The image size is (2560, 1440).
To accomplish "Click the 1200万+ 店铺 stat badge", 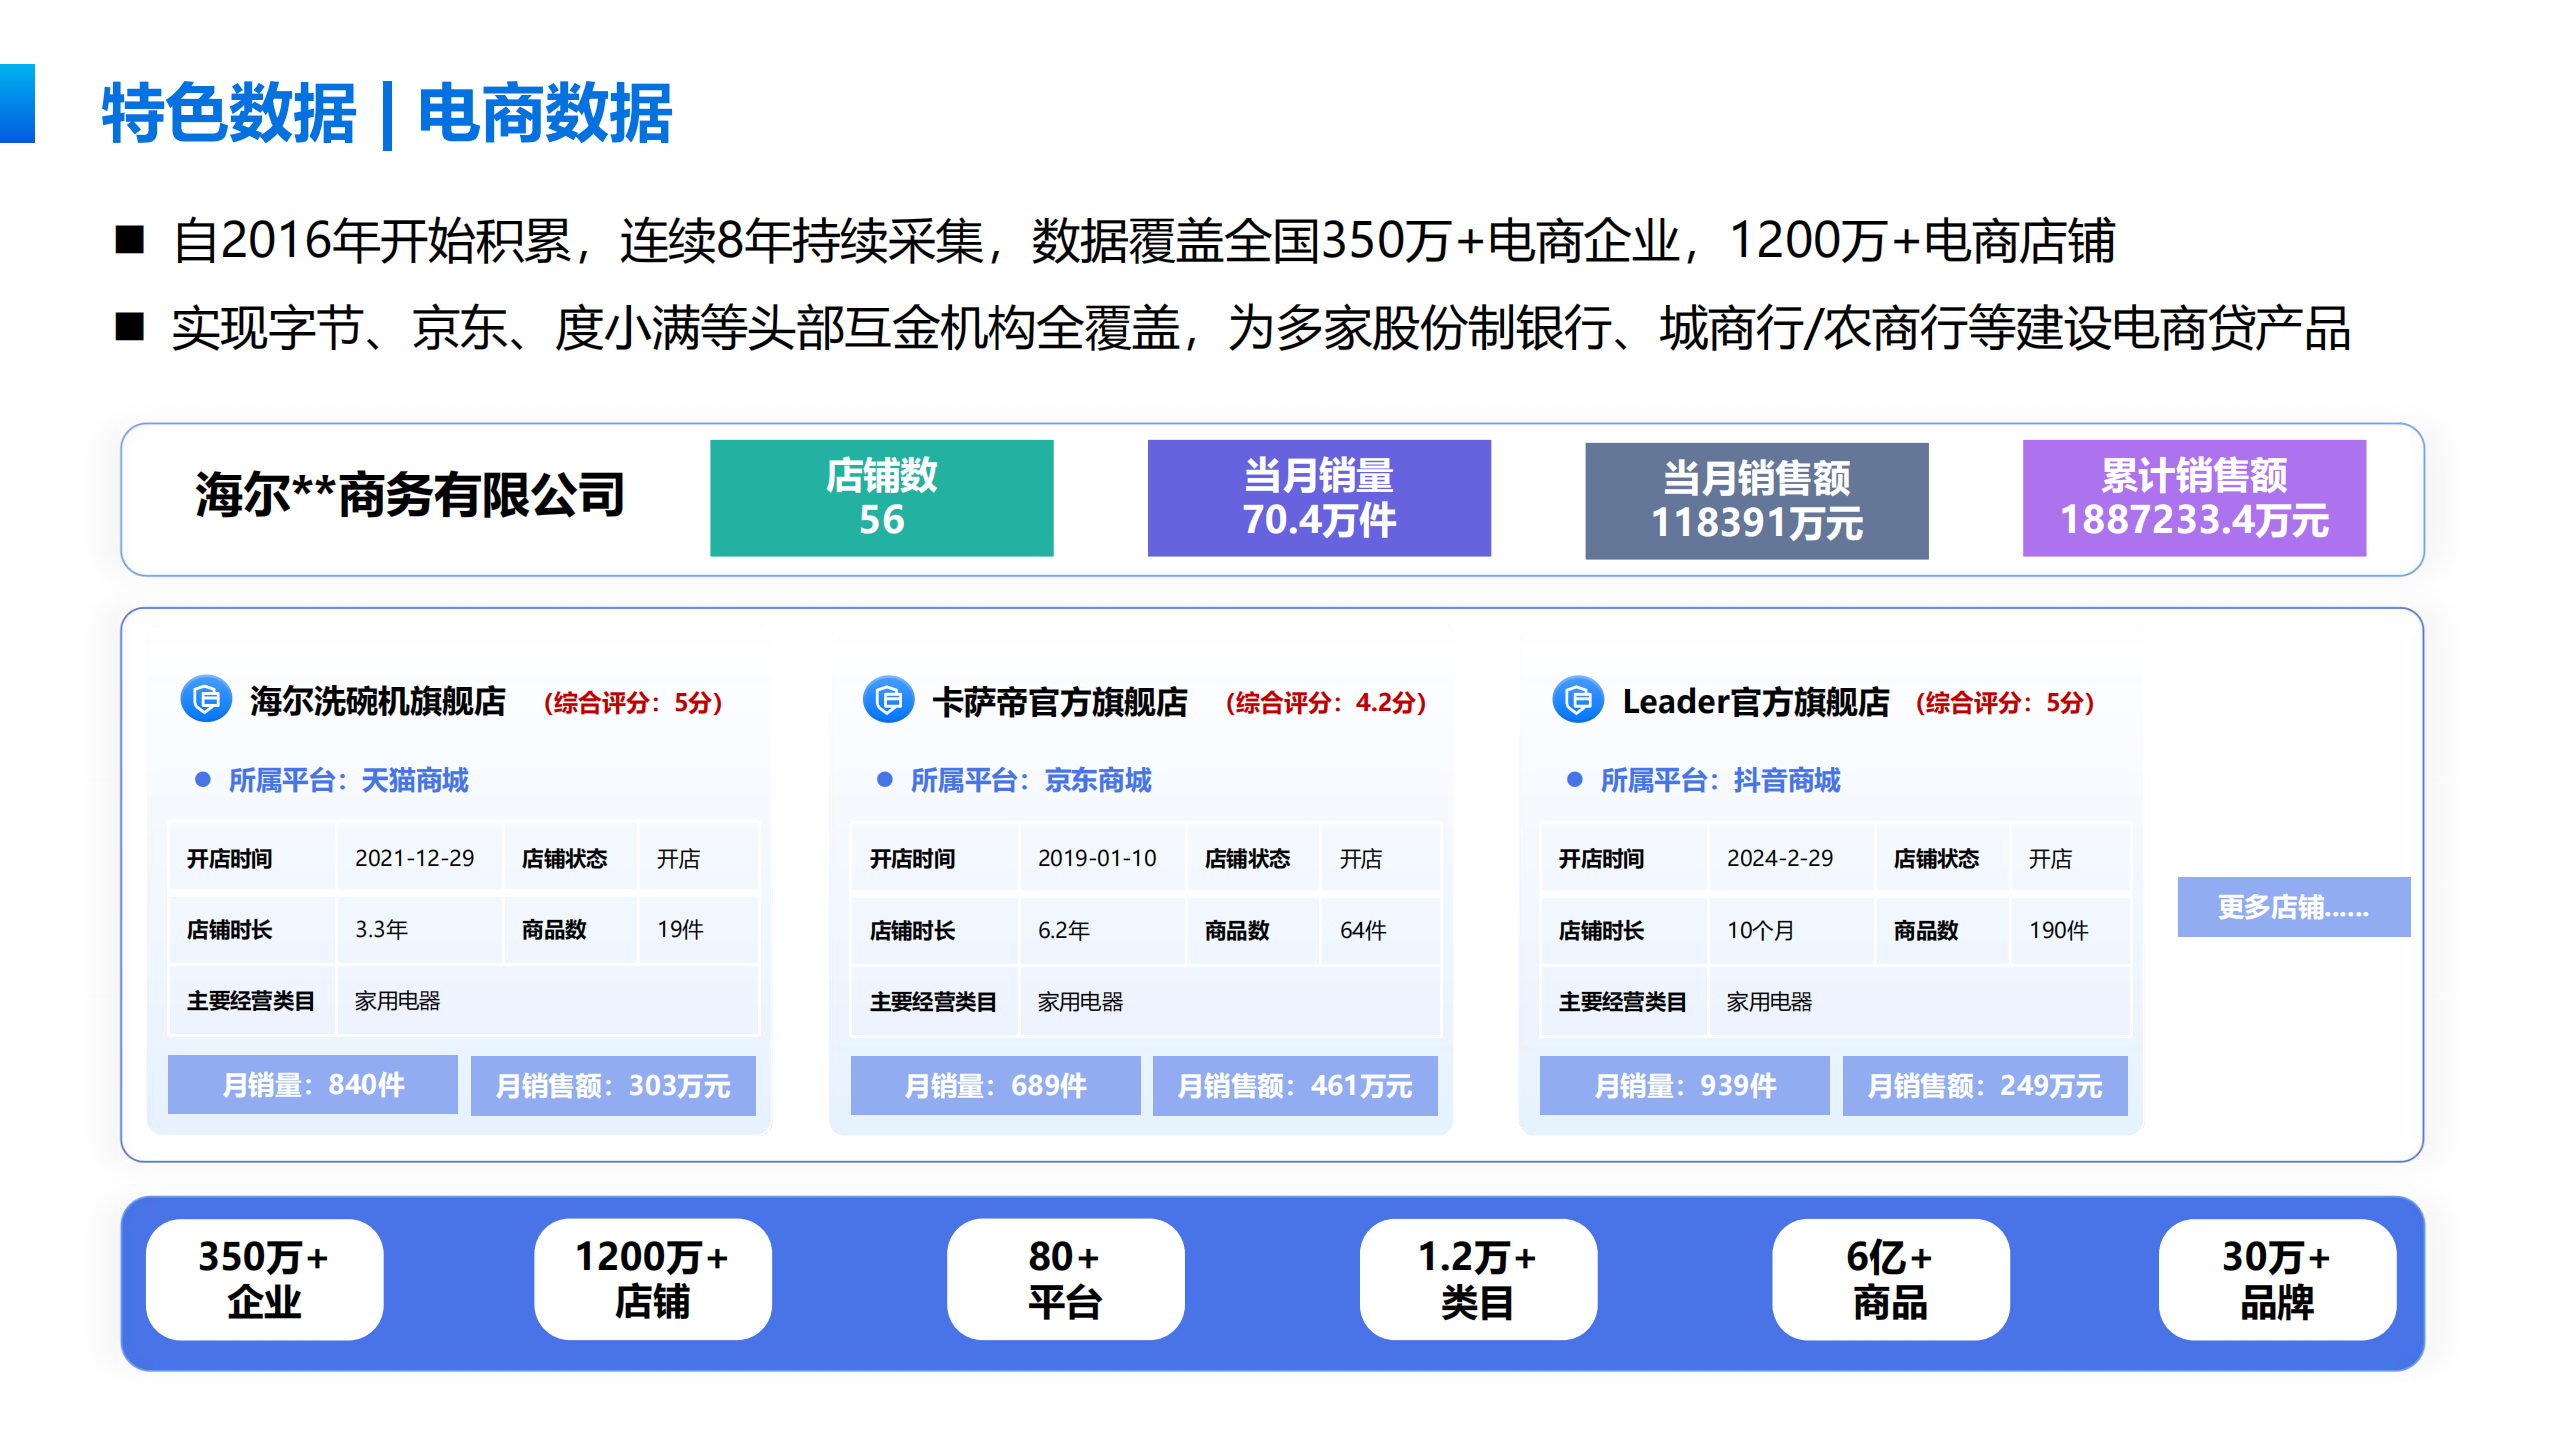I will tap(652, 1279).
